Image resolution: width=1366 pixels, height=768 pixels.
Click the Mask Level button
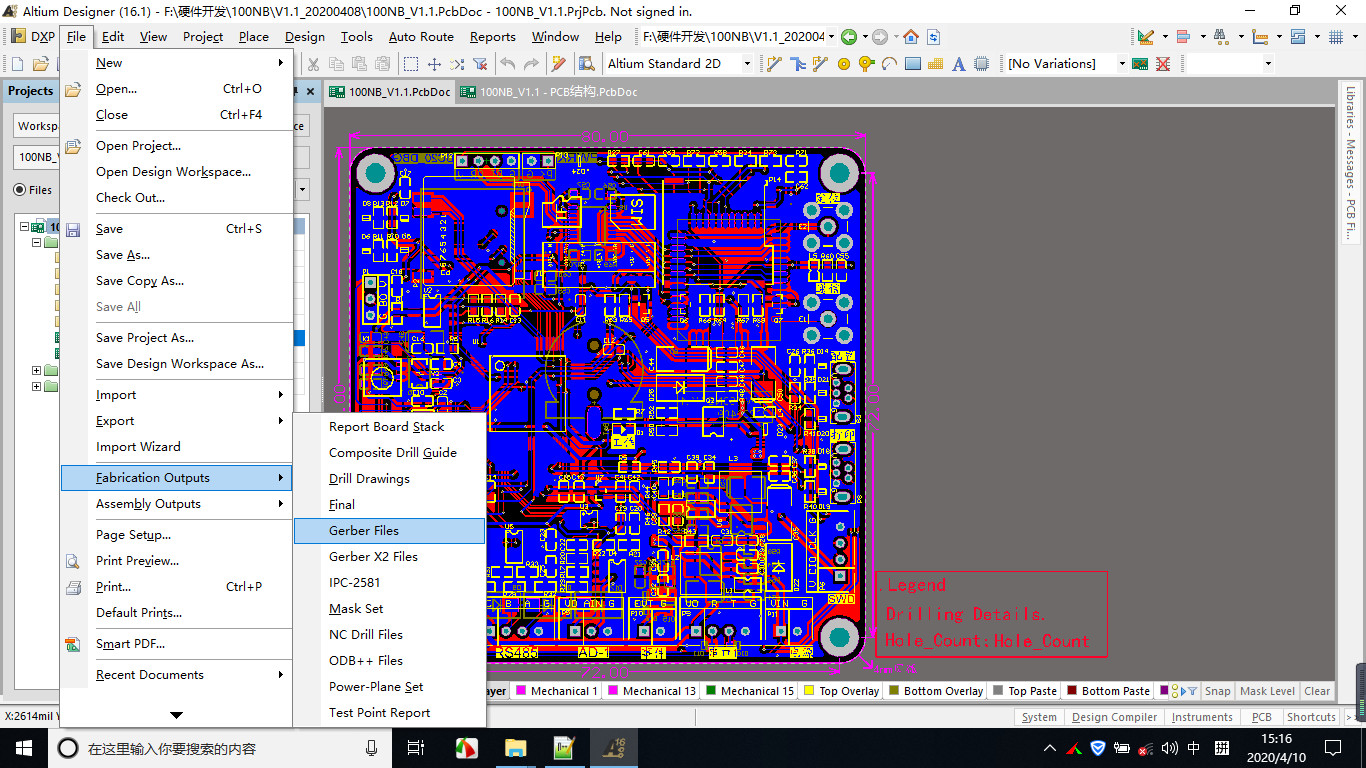[x=1267, y=691]
